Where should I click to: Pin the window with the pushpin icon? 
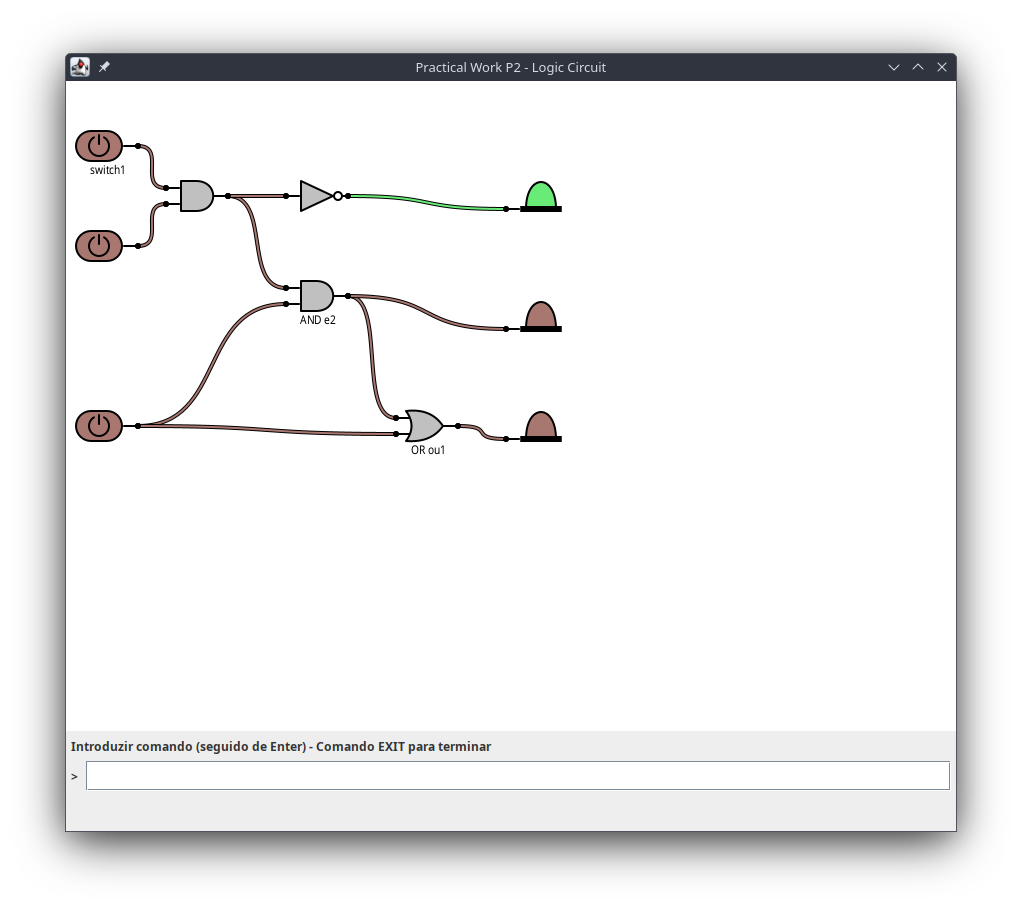click(104, 67)
